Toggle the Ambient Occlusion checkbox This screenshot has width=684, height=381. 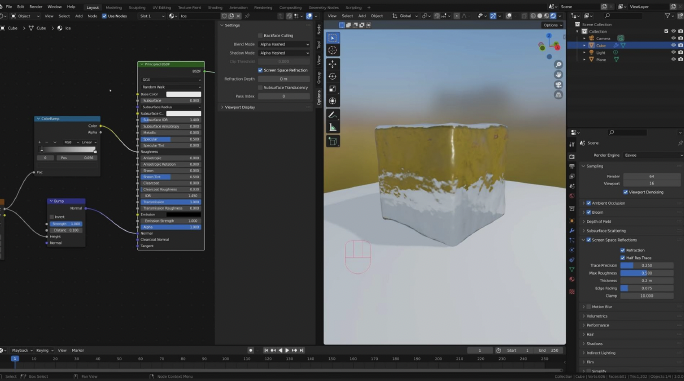click(x=589, y=203)
